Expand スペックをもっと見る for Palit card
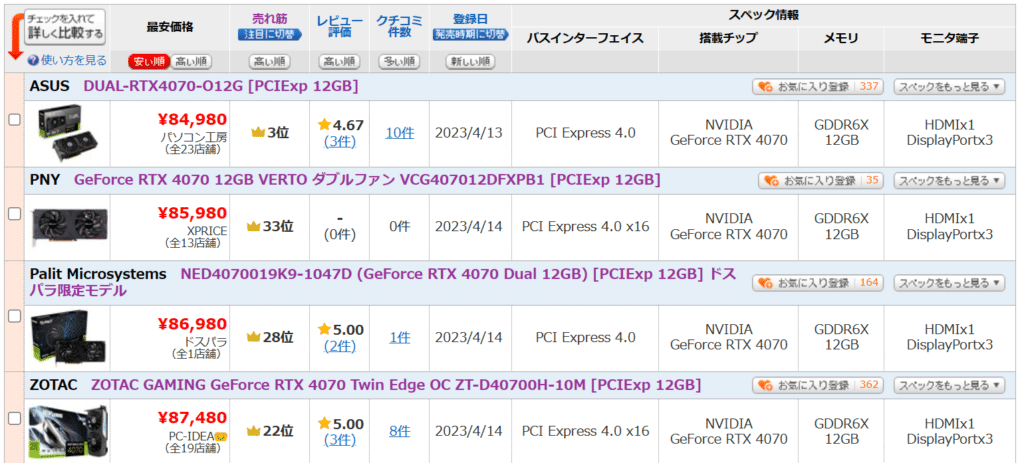 pyautogui.click(x=949, y=283)
